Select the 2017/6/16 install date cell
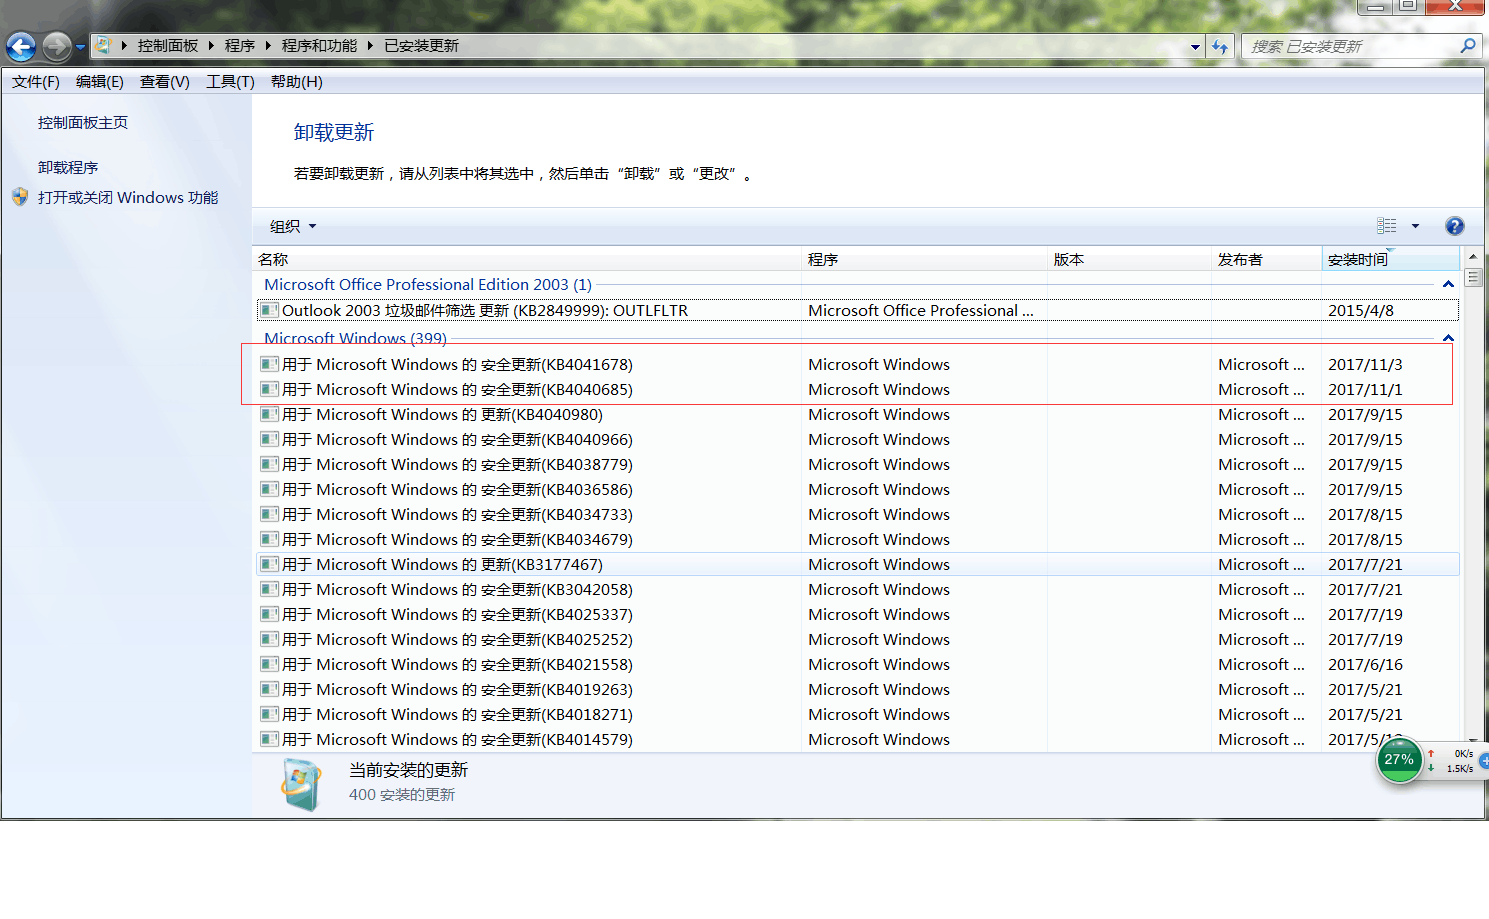The width and height of the screenshot is (1489, 919). 1365,664
